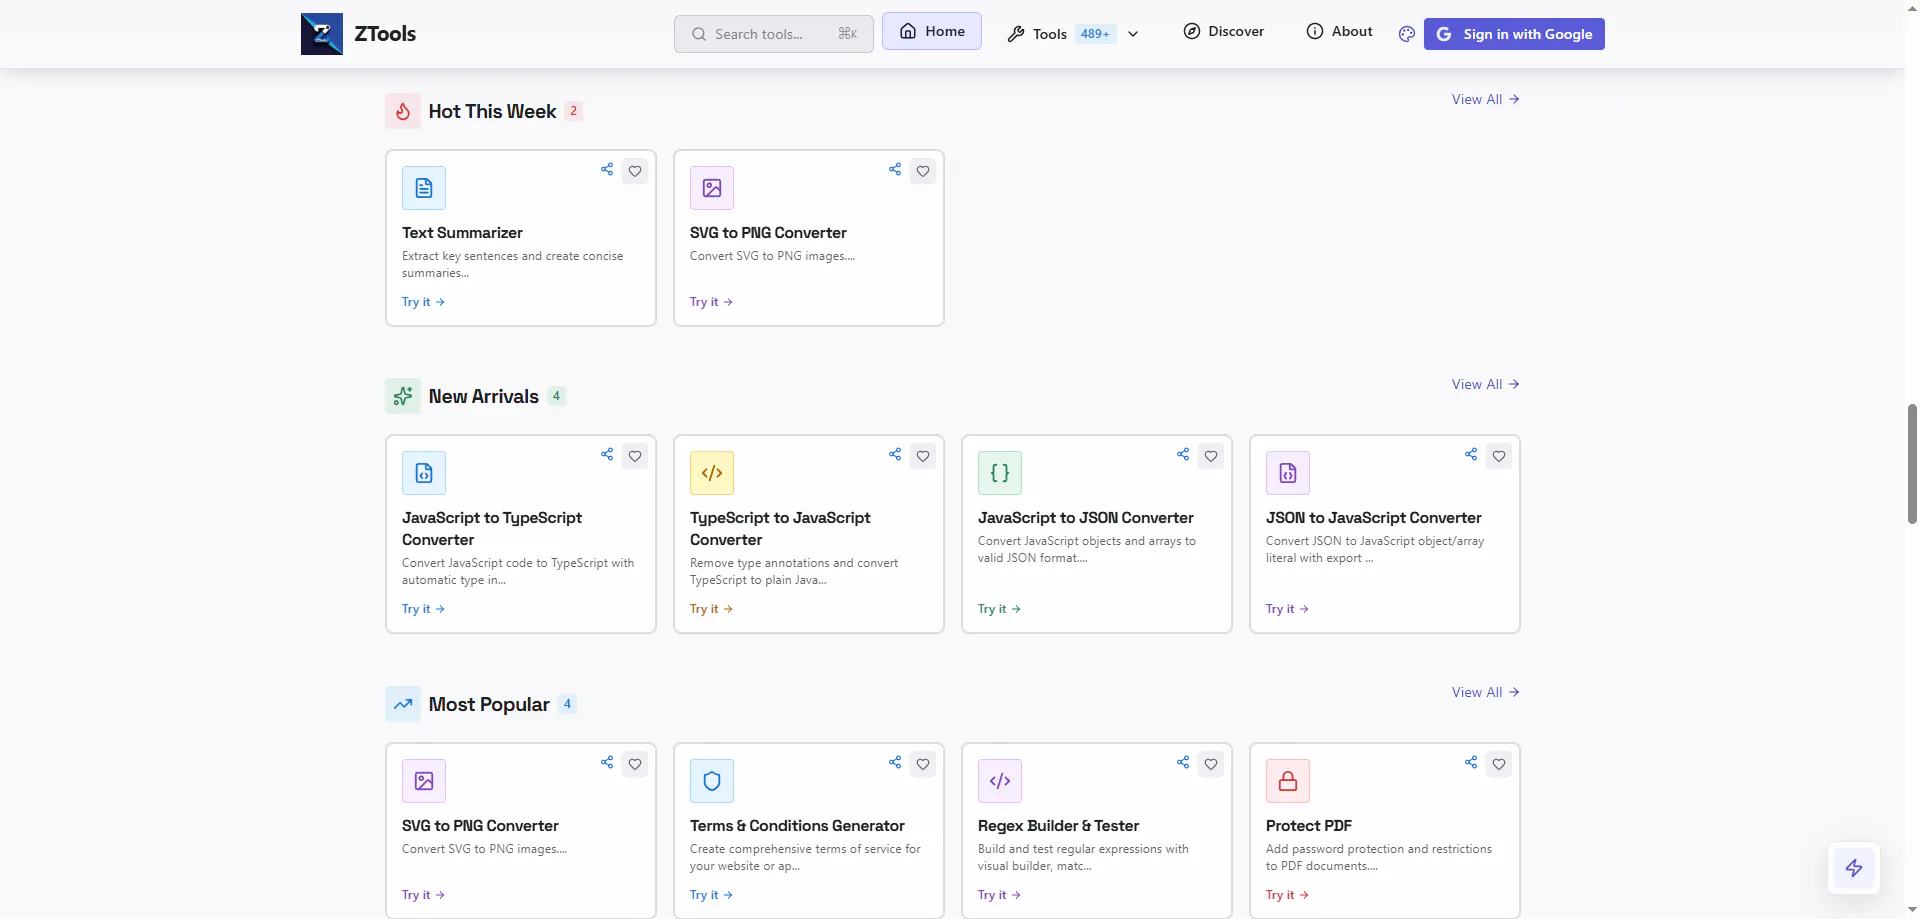Favorite SVG to PNG Converter in Most Popular
Image resolution: width=1920 pixels, height=919 pixels.
[x=635, y=765]
